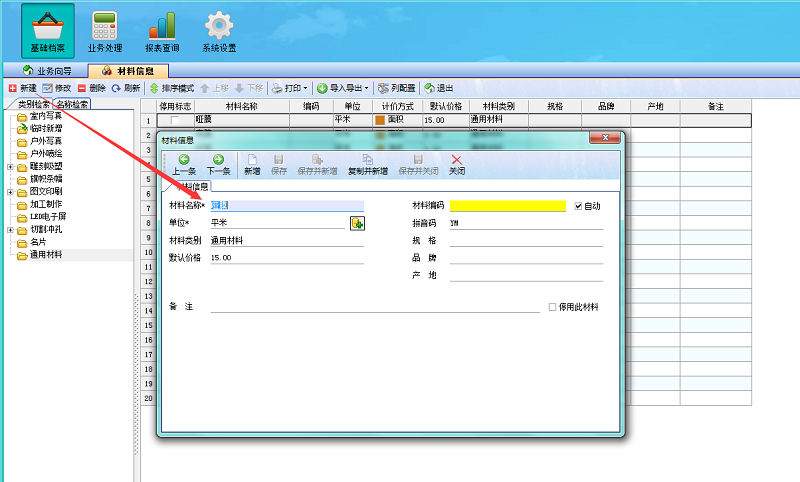800x482 pixels.
Task: Open the 导入导出 dropdown
Action: coord(343,88)
